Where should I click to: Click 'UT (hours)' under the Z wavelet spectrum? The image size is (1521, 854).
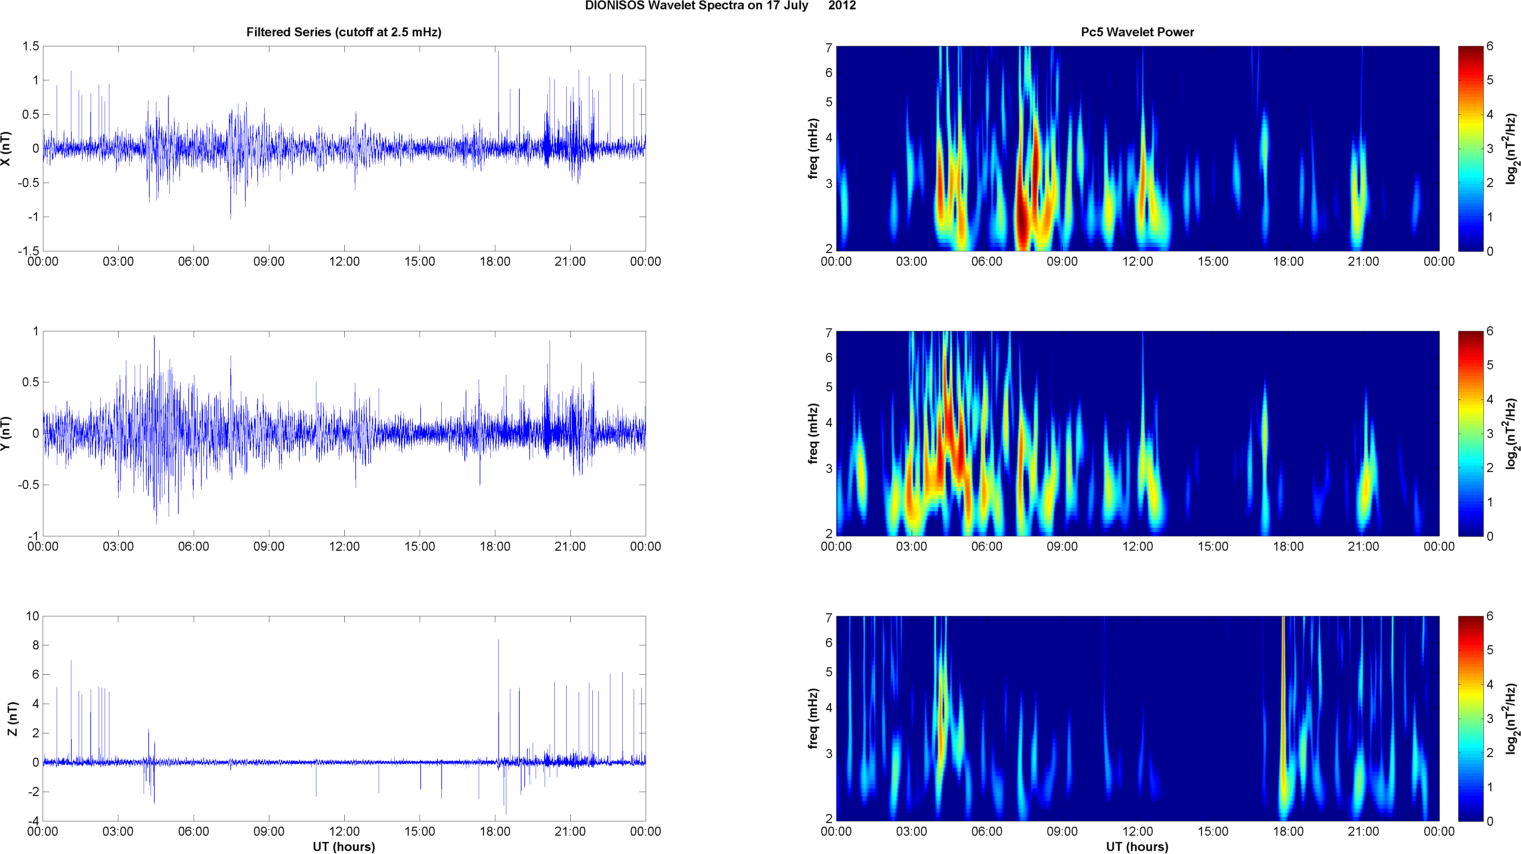[1137, 847]
